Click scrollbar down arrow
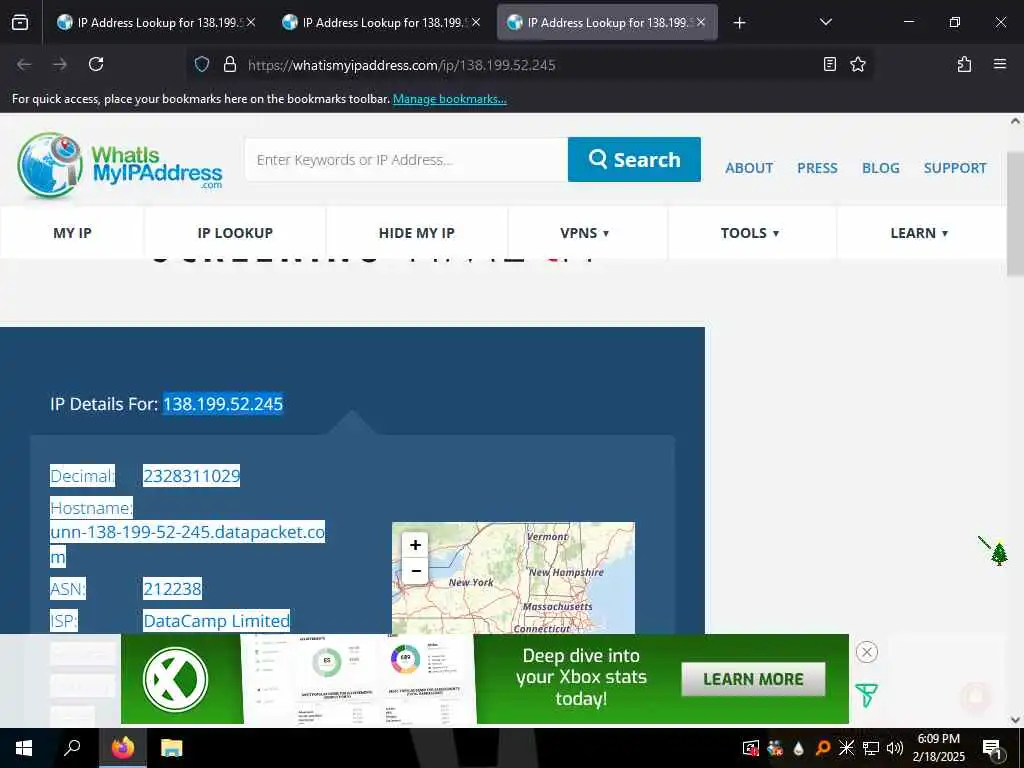Image resolution: width=1024 pixels, height=768 pixels. [1015, 720]
